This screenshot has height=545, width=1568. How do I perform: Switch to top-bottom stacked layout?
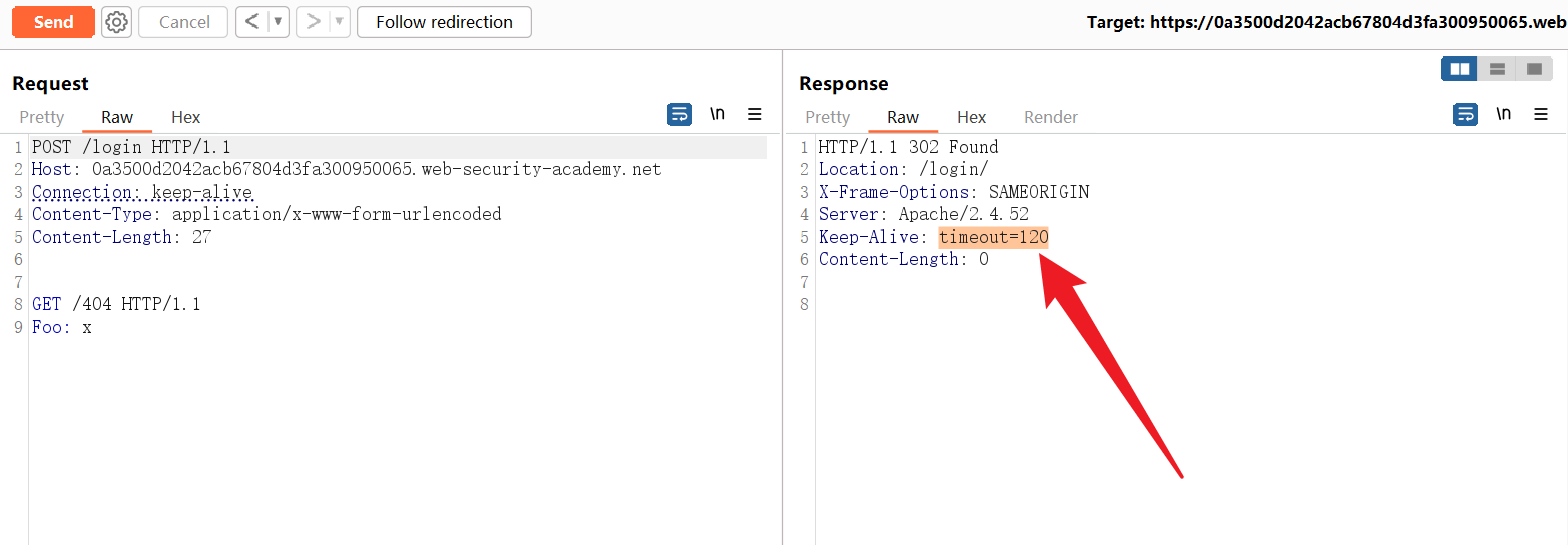pos(1497,69)
